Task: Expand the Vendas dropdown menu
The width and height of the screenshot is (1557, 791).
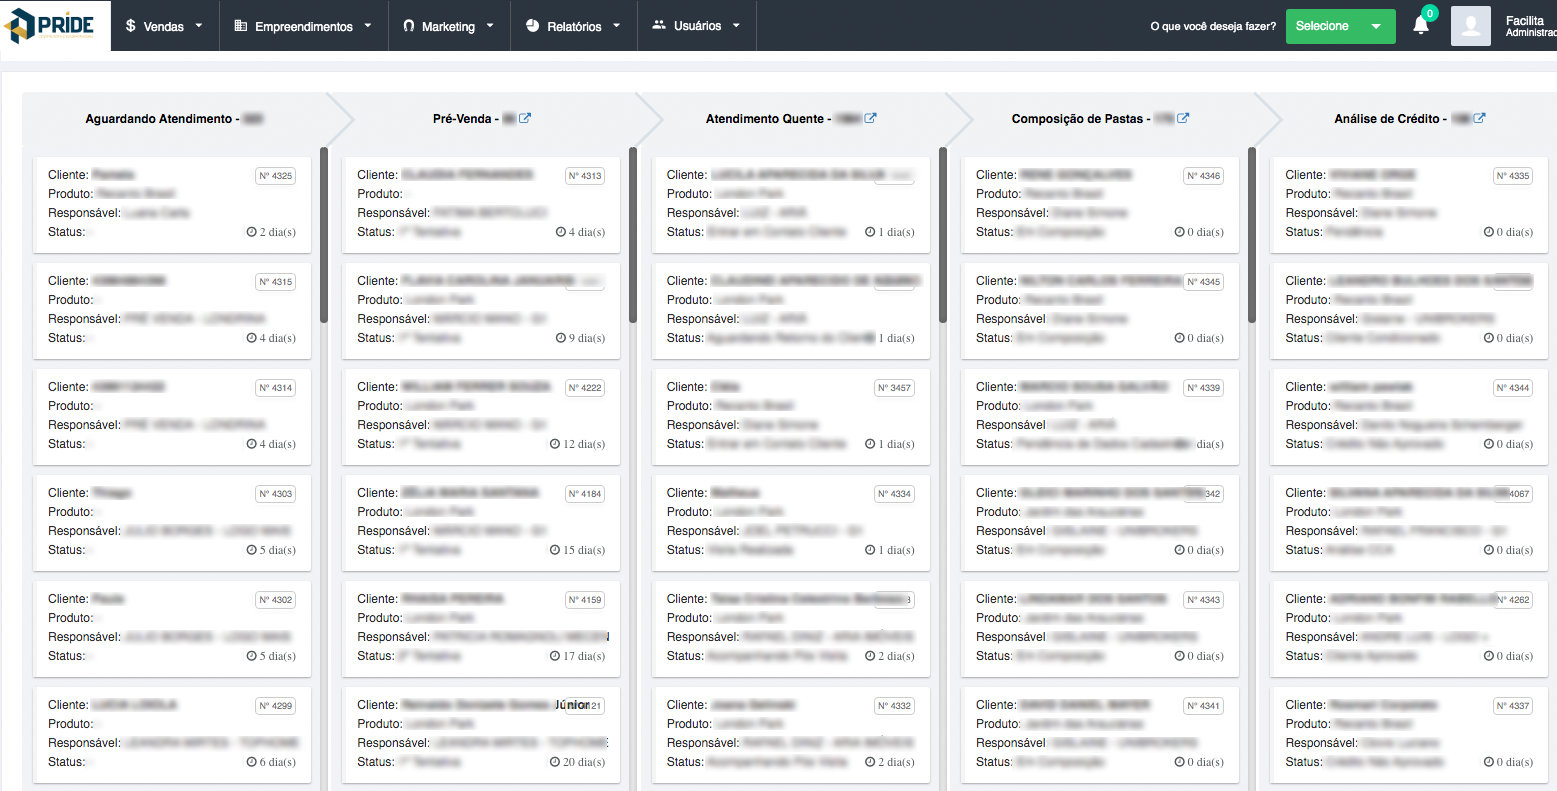Action: (x=164, y=26)
